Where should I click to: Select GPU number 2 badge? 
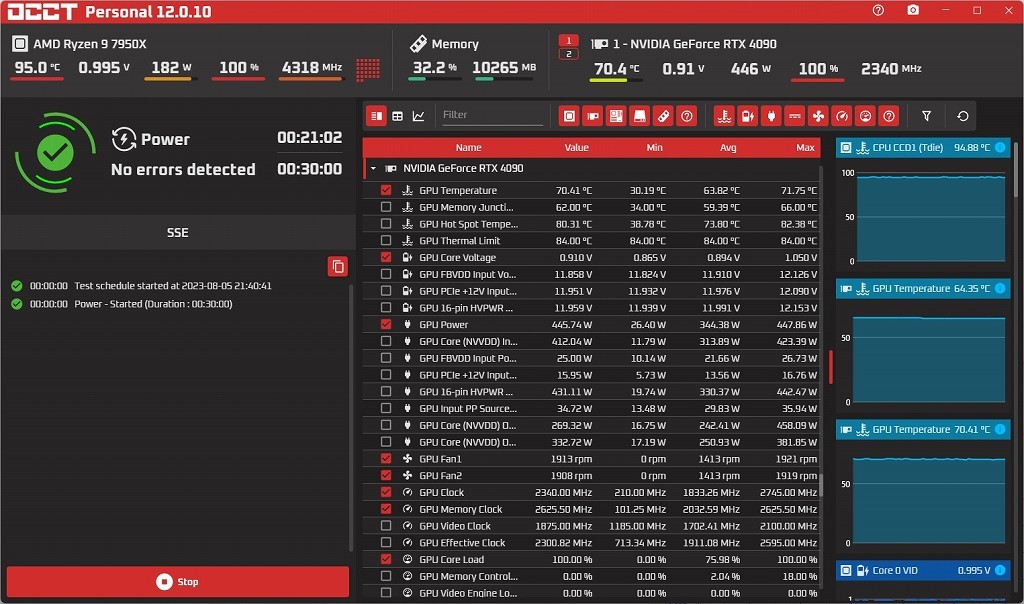[569, 54]
